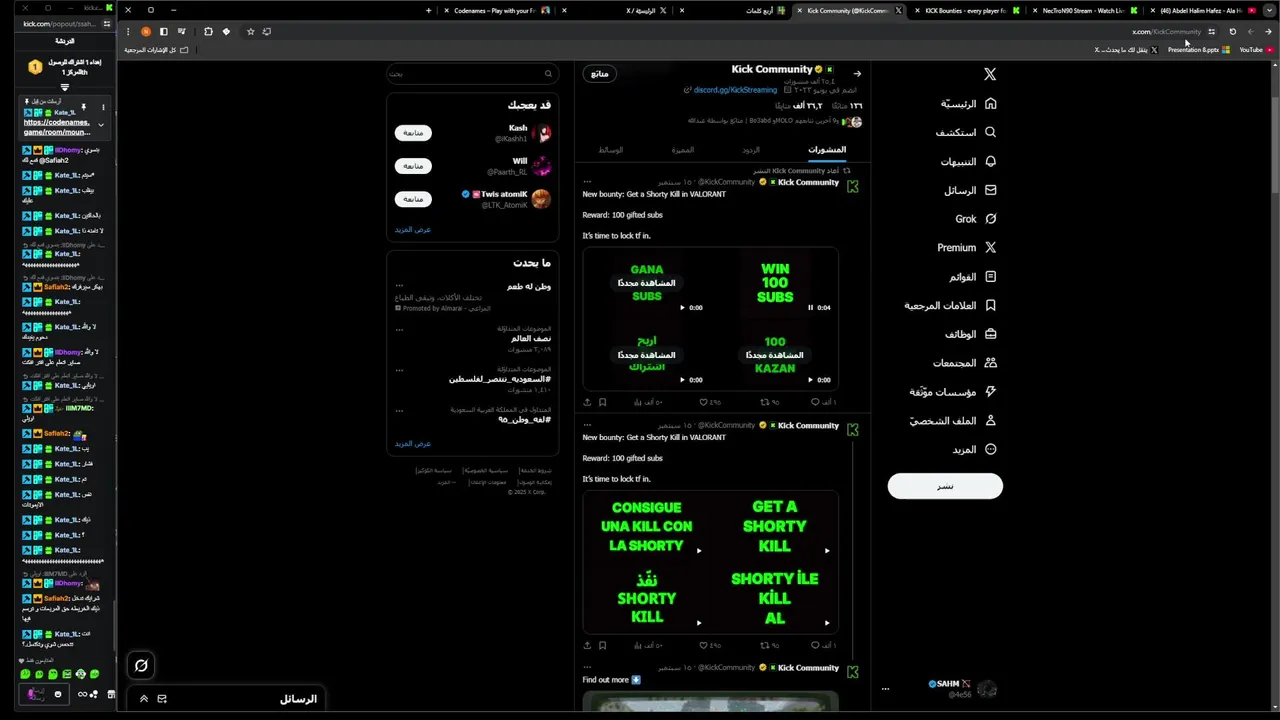
Task: Click عرض المزيد under trends
Action: (x=413, y=444)
